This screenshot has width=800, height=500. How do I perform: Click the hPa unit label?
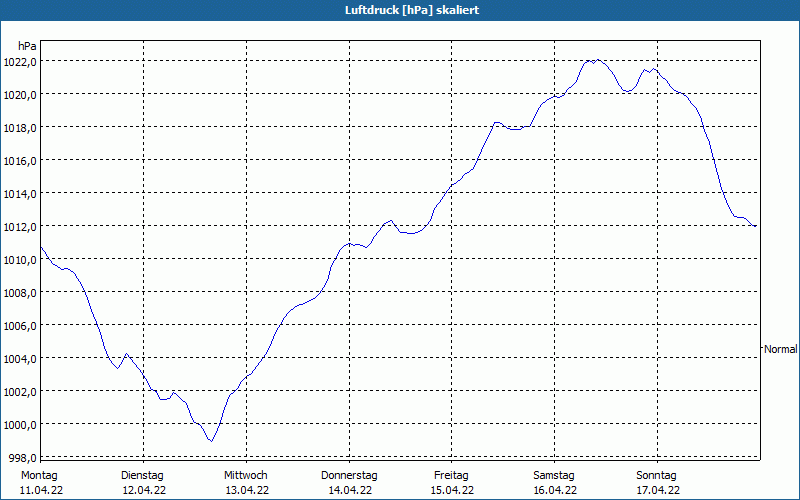27,46
